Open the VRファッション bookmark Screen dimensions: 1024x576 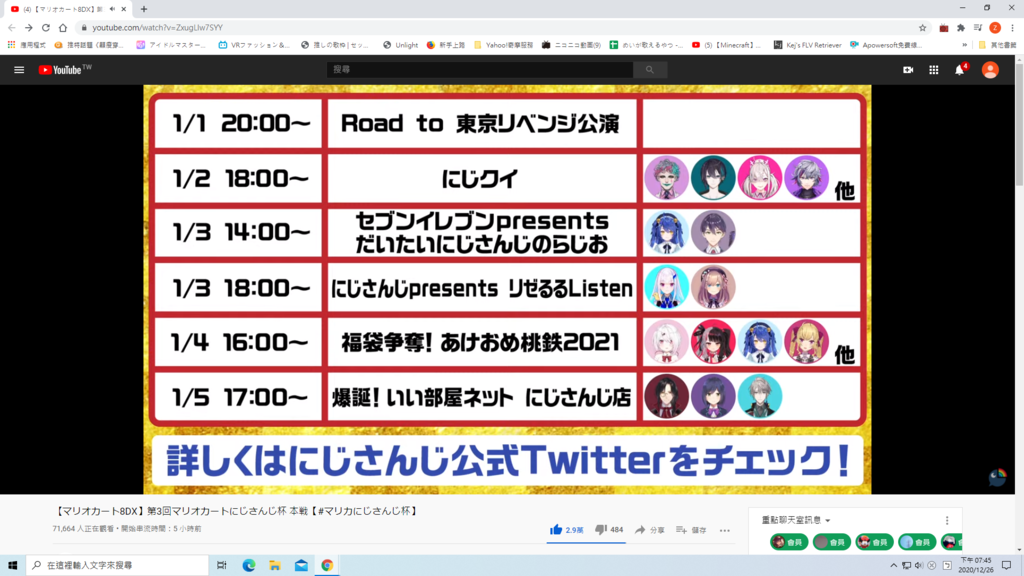(x=254, y=45)
